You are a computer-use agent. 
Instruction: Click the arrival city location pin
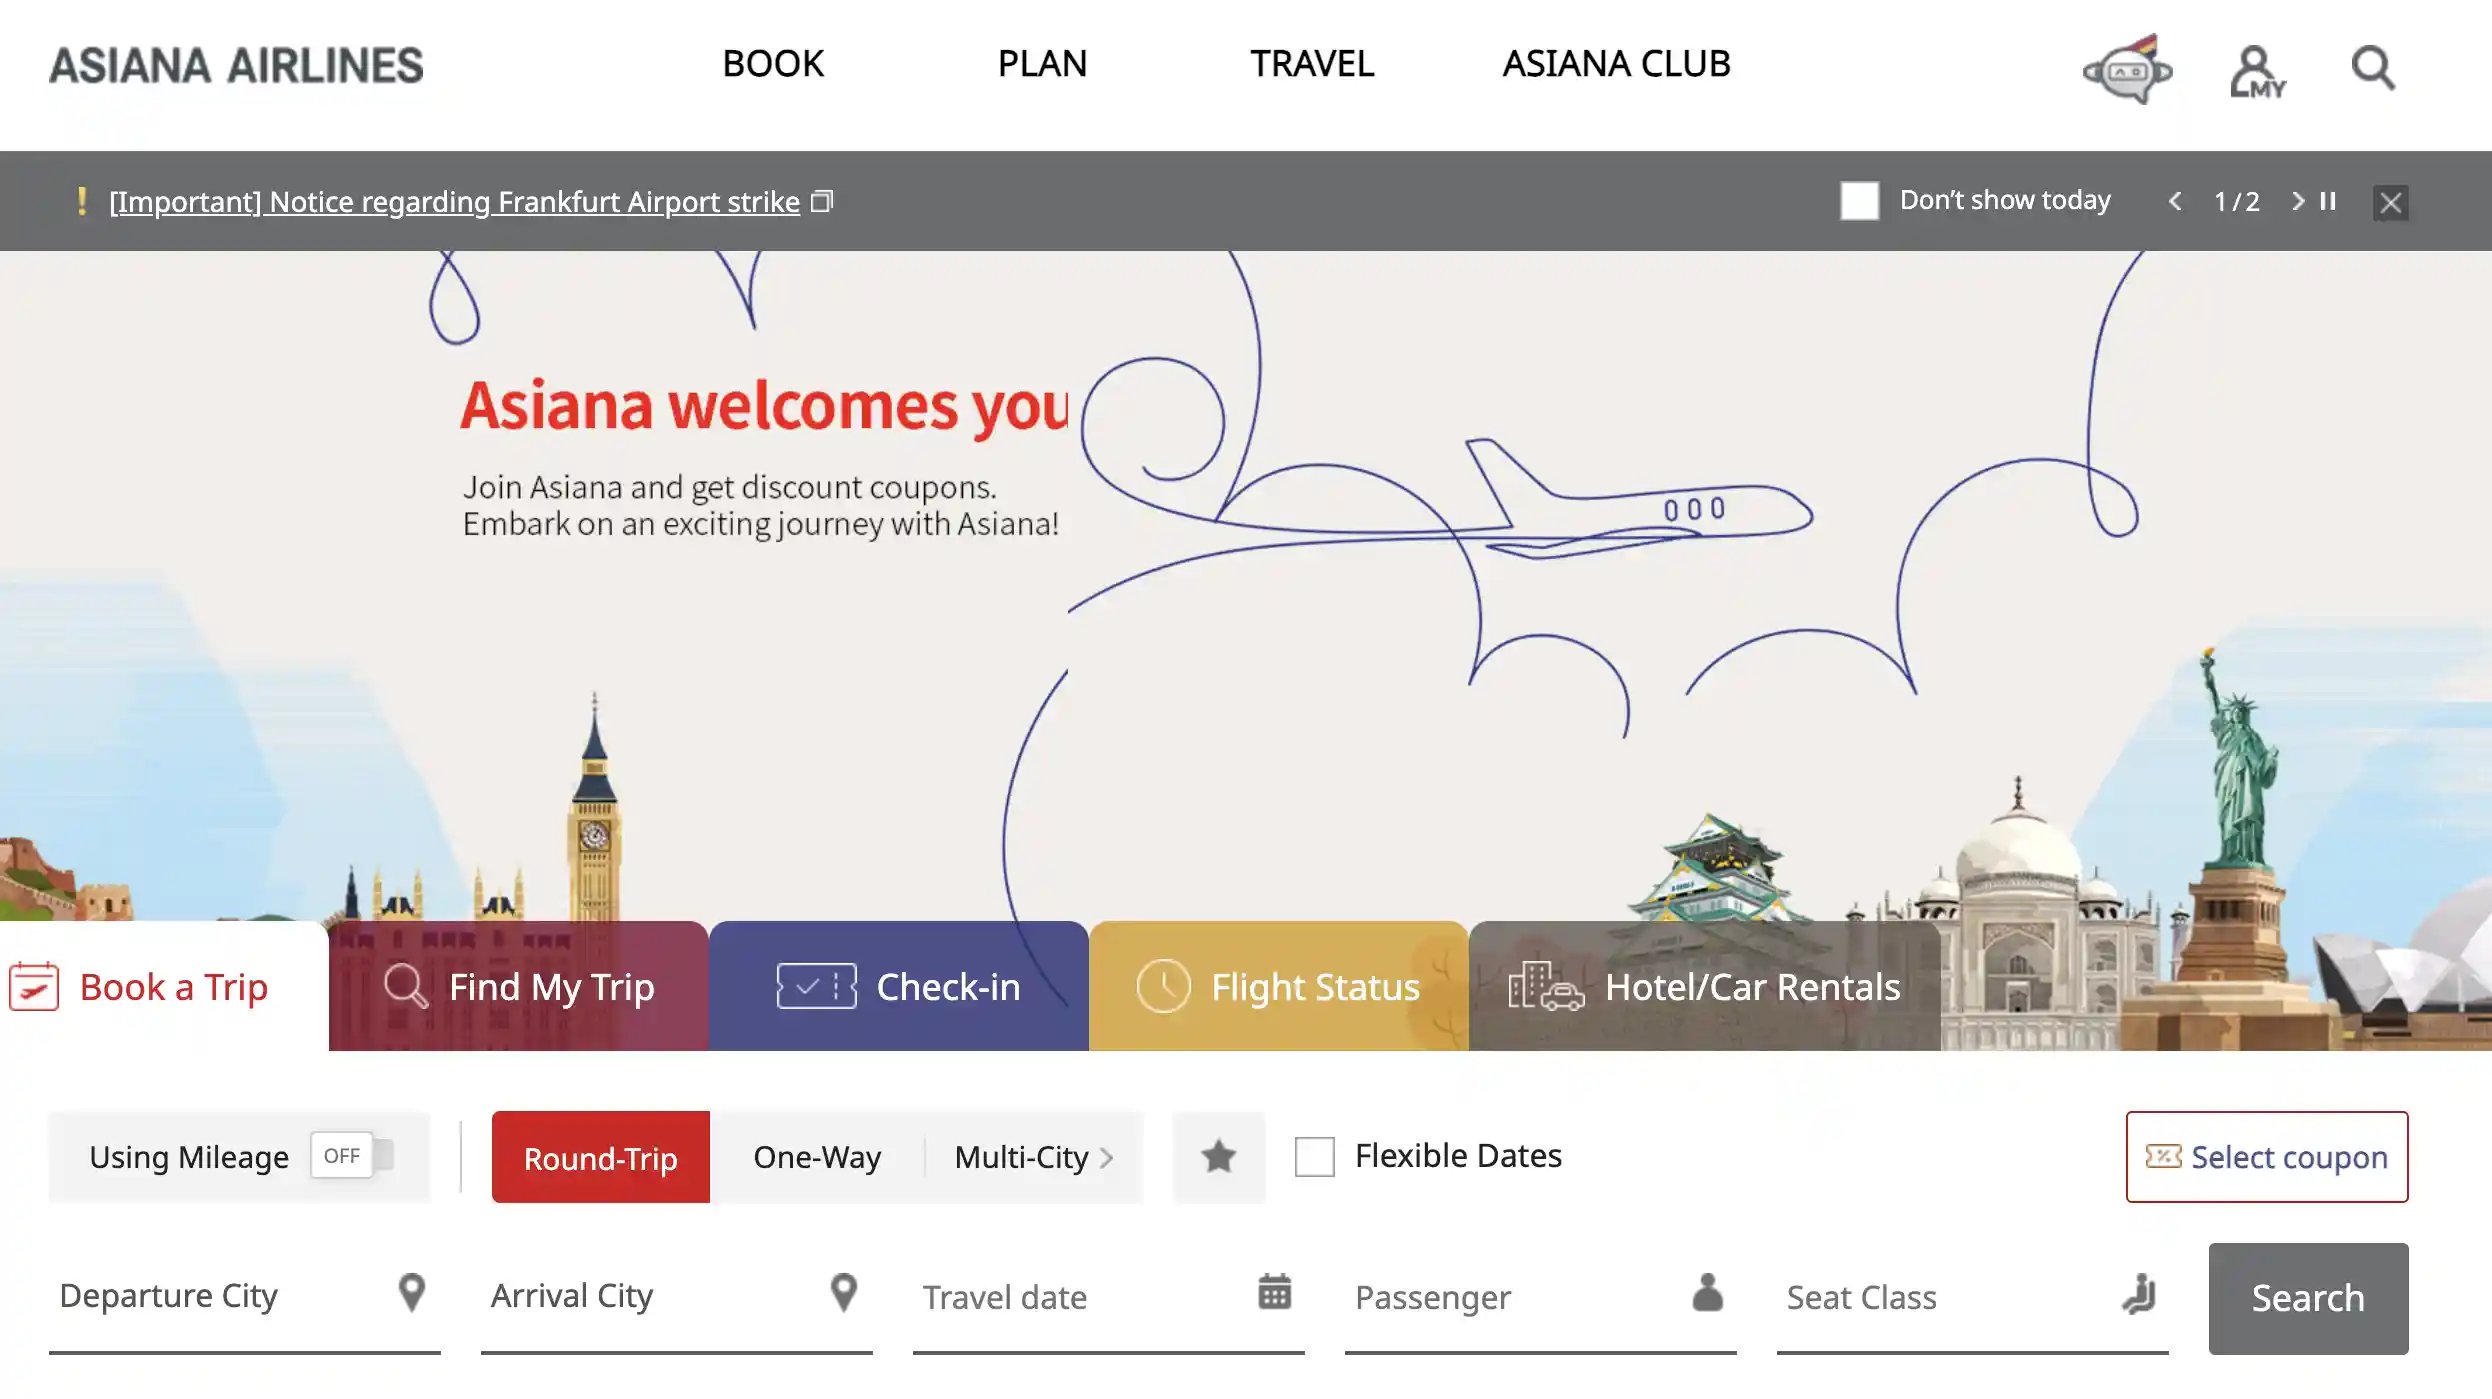click(844, 1292)
